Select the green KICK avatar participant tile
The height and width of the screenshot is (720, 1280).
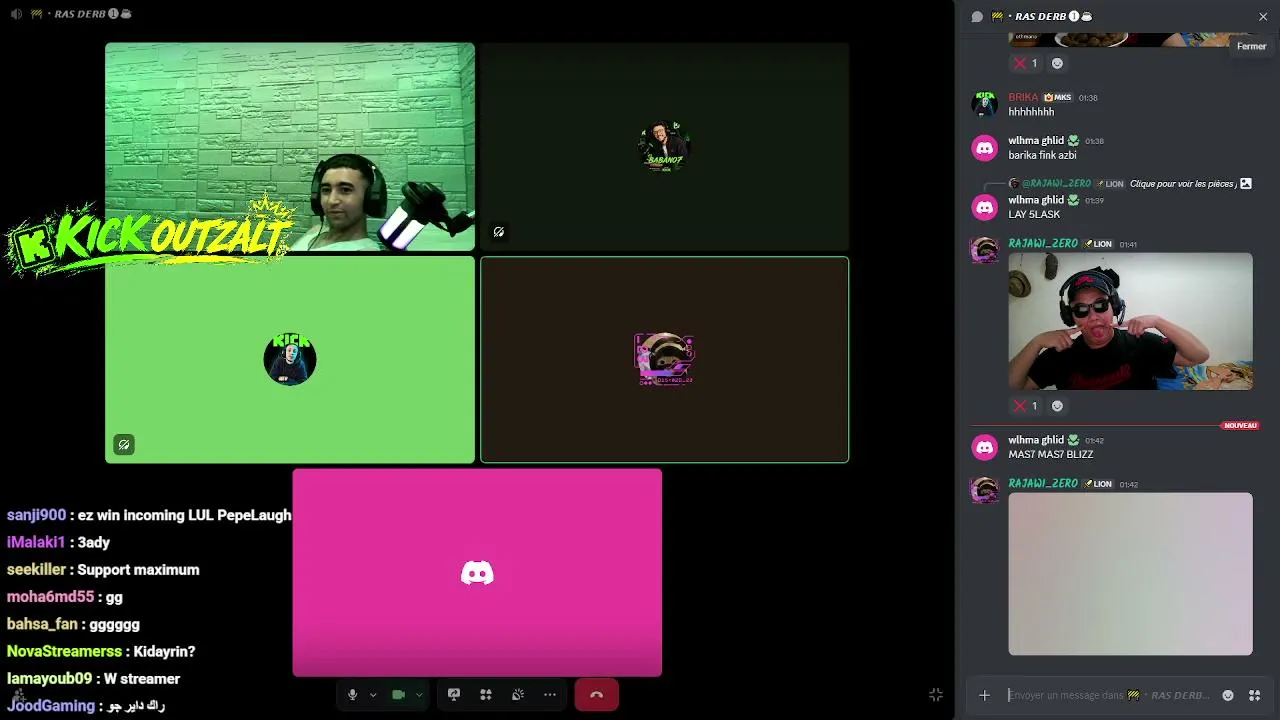pyautogui.click(x=290, y=360)
